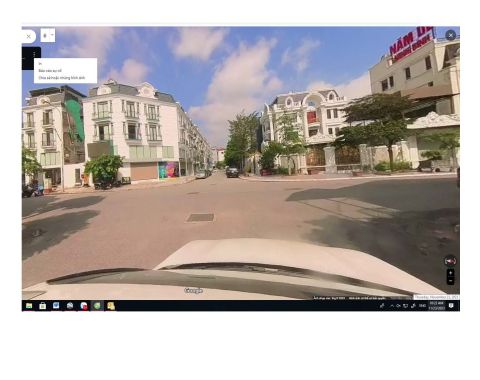The height and width of the screenshot is (380, 480).
Task: Click the taskbar clock and date
Action: coord(437,306)
